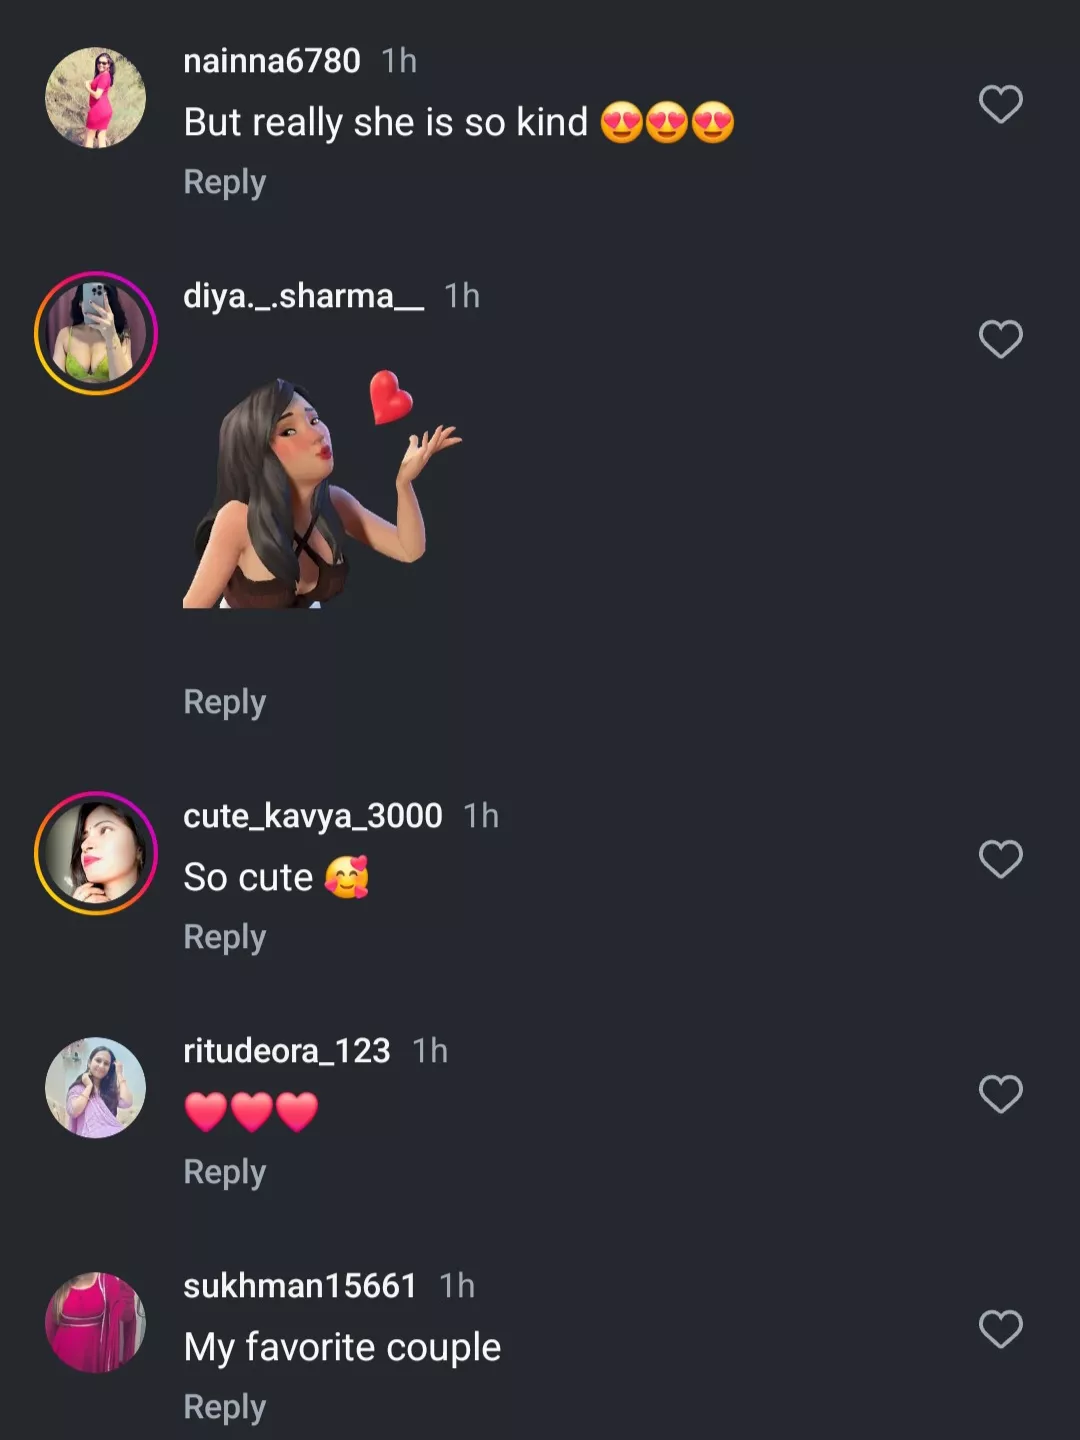View diya._.sharma__'s story from avatar
The image size is (1080, 1440).
pyautogui.click(x=96, y=333)
